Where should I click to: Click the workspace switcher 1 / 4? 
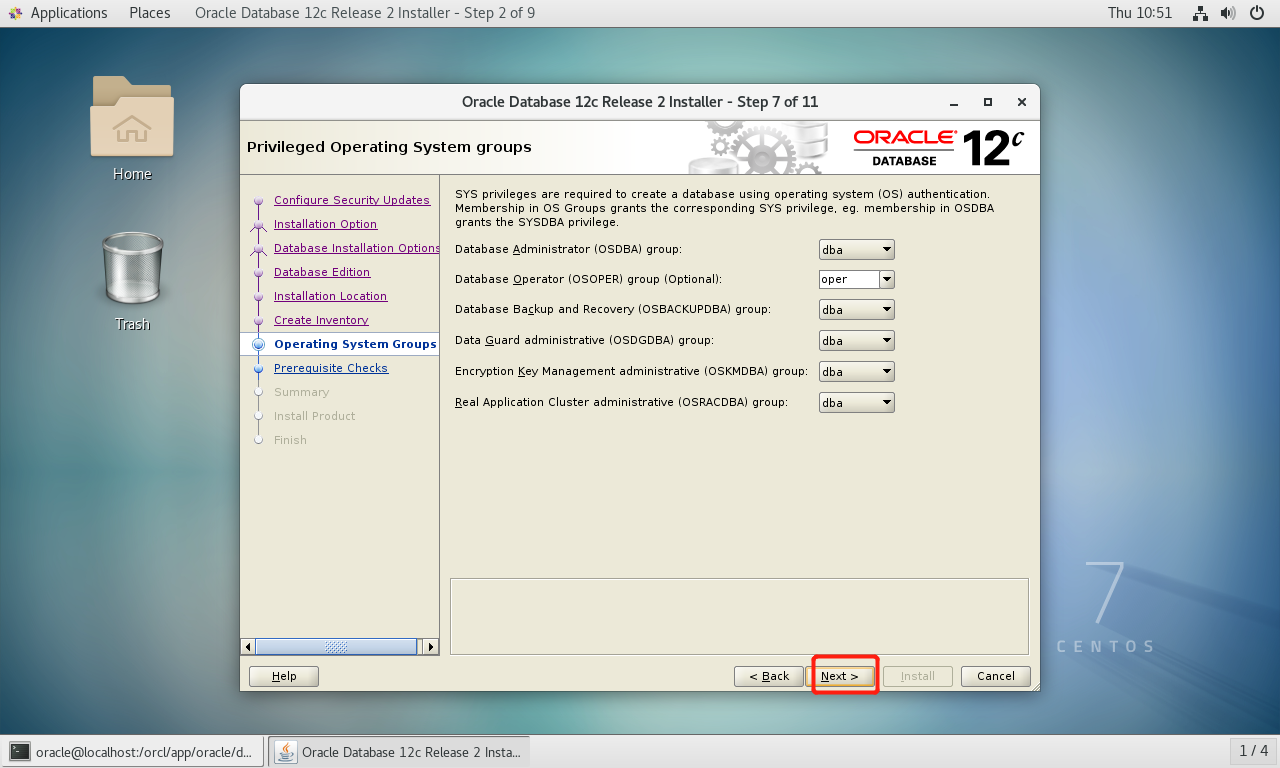tap(1253, 751)
